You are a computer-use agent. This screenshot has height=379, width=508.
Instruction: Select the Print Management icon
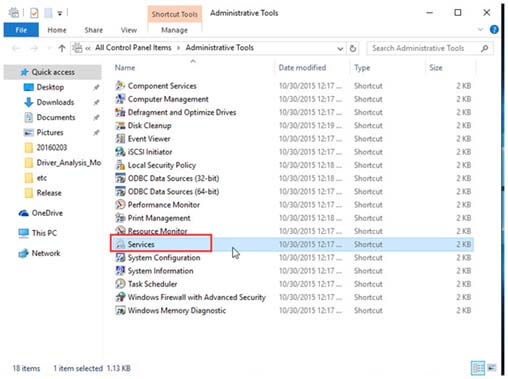[x=120, y=218]
